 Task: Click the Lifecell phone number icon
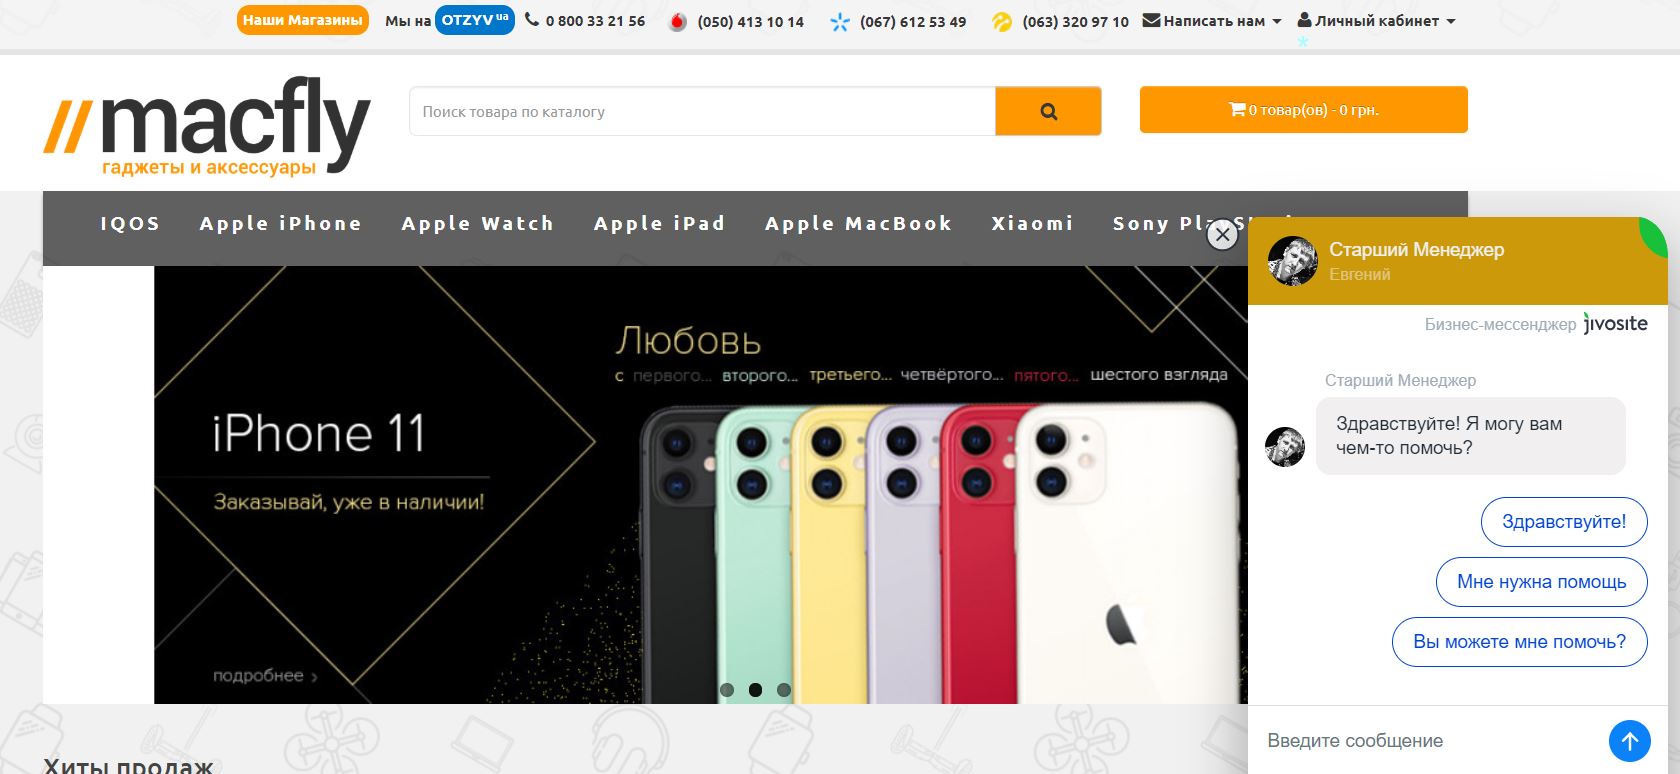tap(1002, 21)
